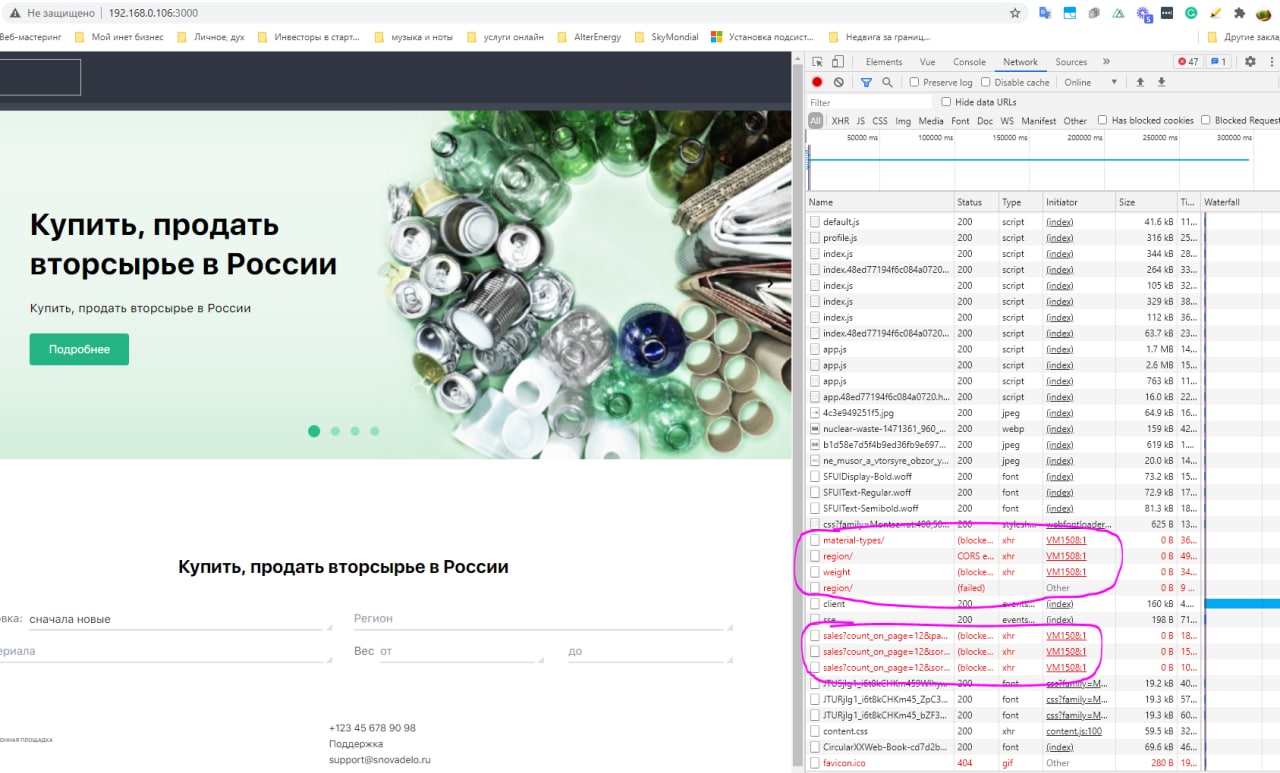The height and width of the screenshot is (773, 1280).
Task: Click the bookmark star in the address bar
Action: 1015,13
